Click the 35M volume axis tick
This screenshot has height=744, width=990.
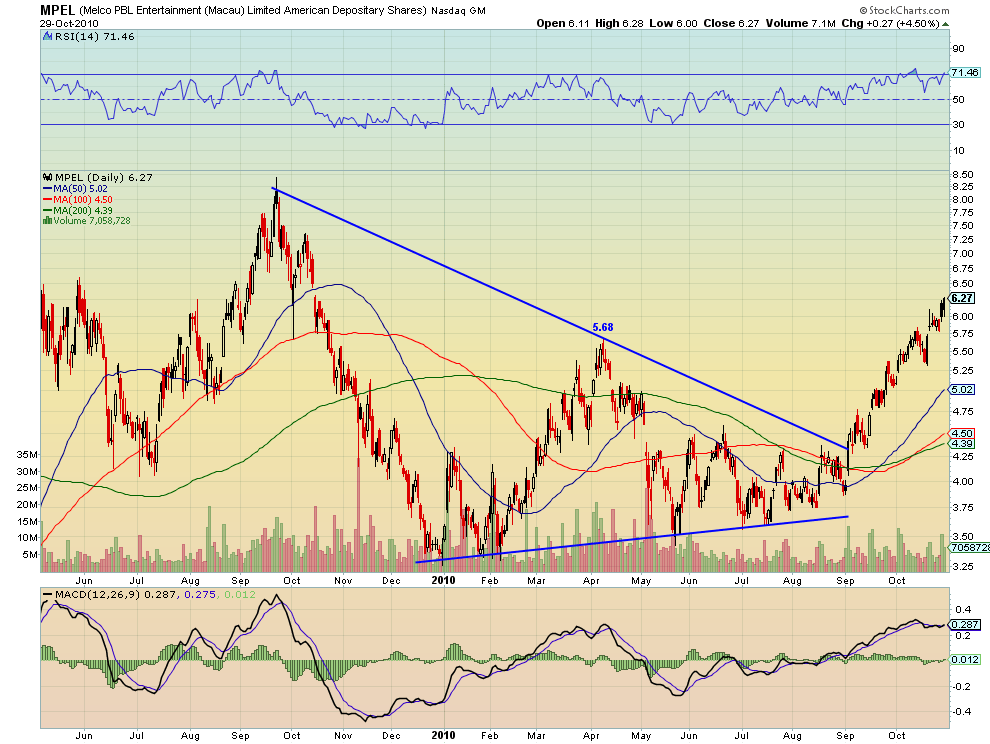[x=27, y=455]
